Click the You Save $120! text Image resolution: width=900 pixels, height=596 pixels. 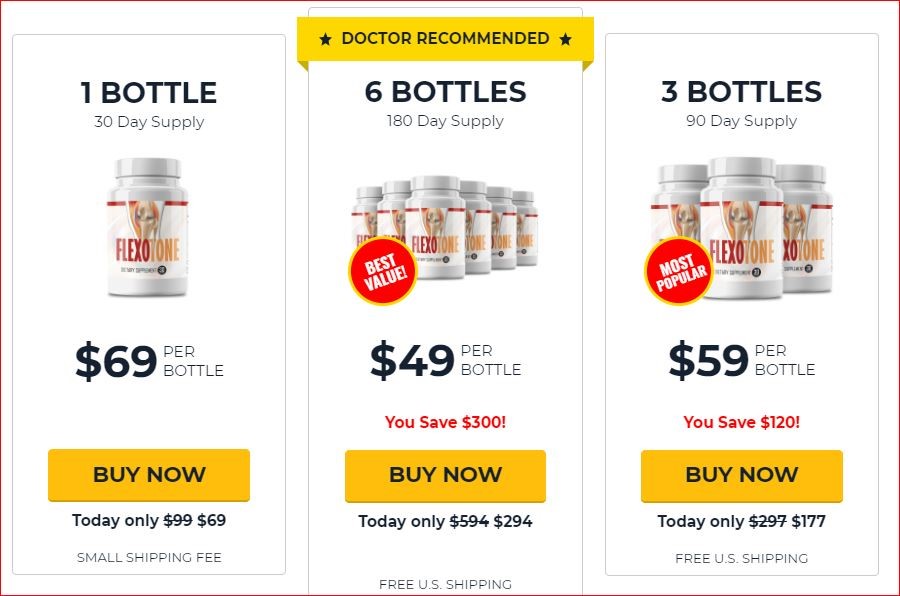[742, 422]
